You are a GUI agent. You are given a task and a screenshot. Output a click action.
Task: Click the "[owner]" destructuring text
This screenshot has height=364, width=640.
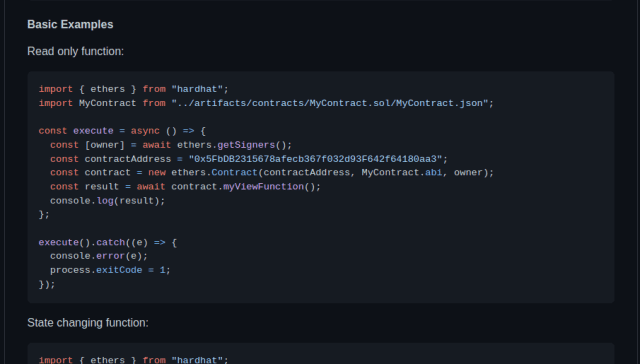click(x=104, y=145)
